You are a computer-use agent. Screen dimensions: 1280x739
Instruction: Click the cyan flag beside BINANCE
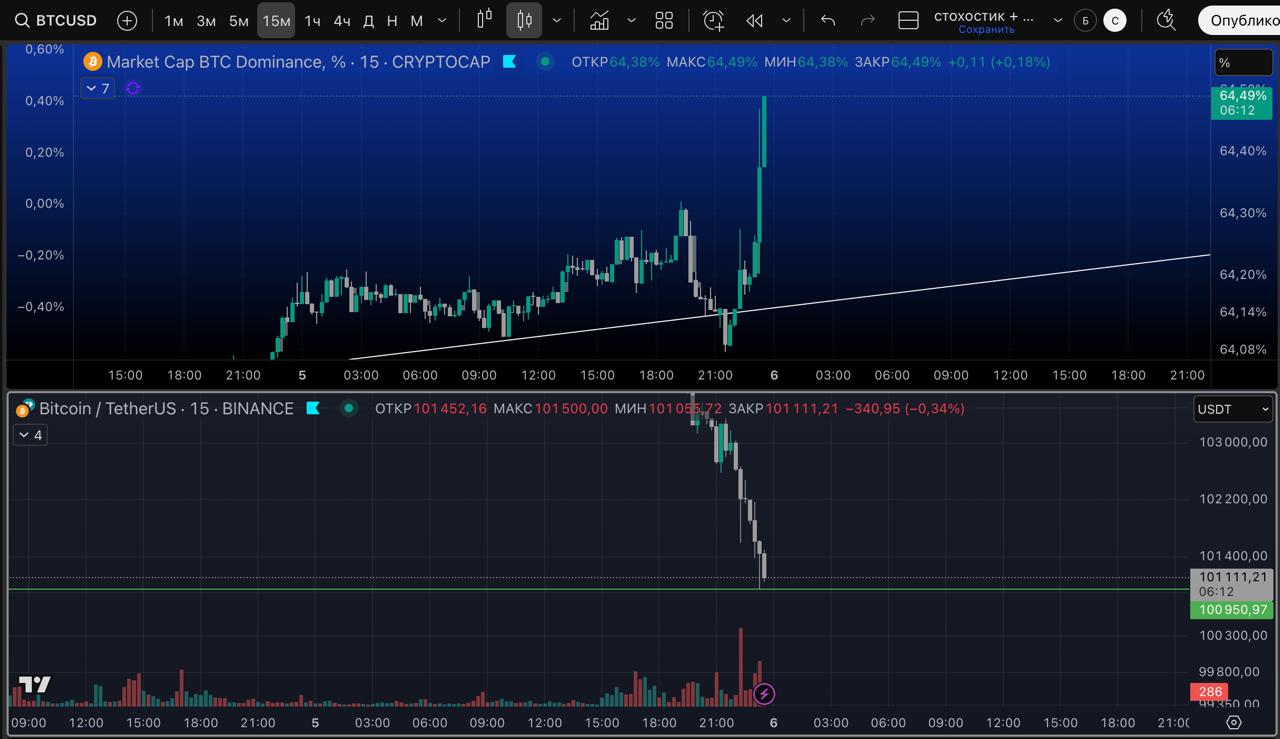click(x=313, y=408)
